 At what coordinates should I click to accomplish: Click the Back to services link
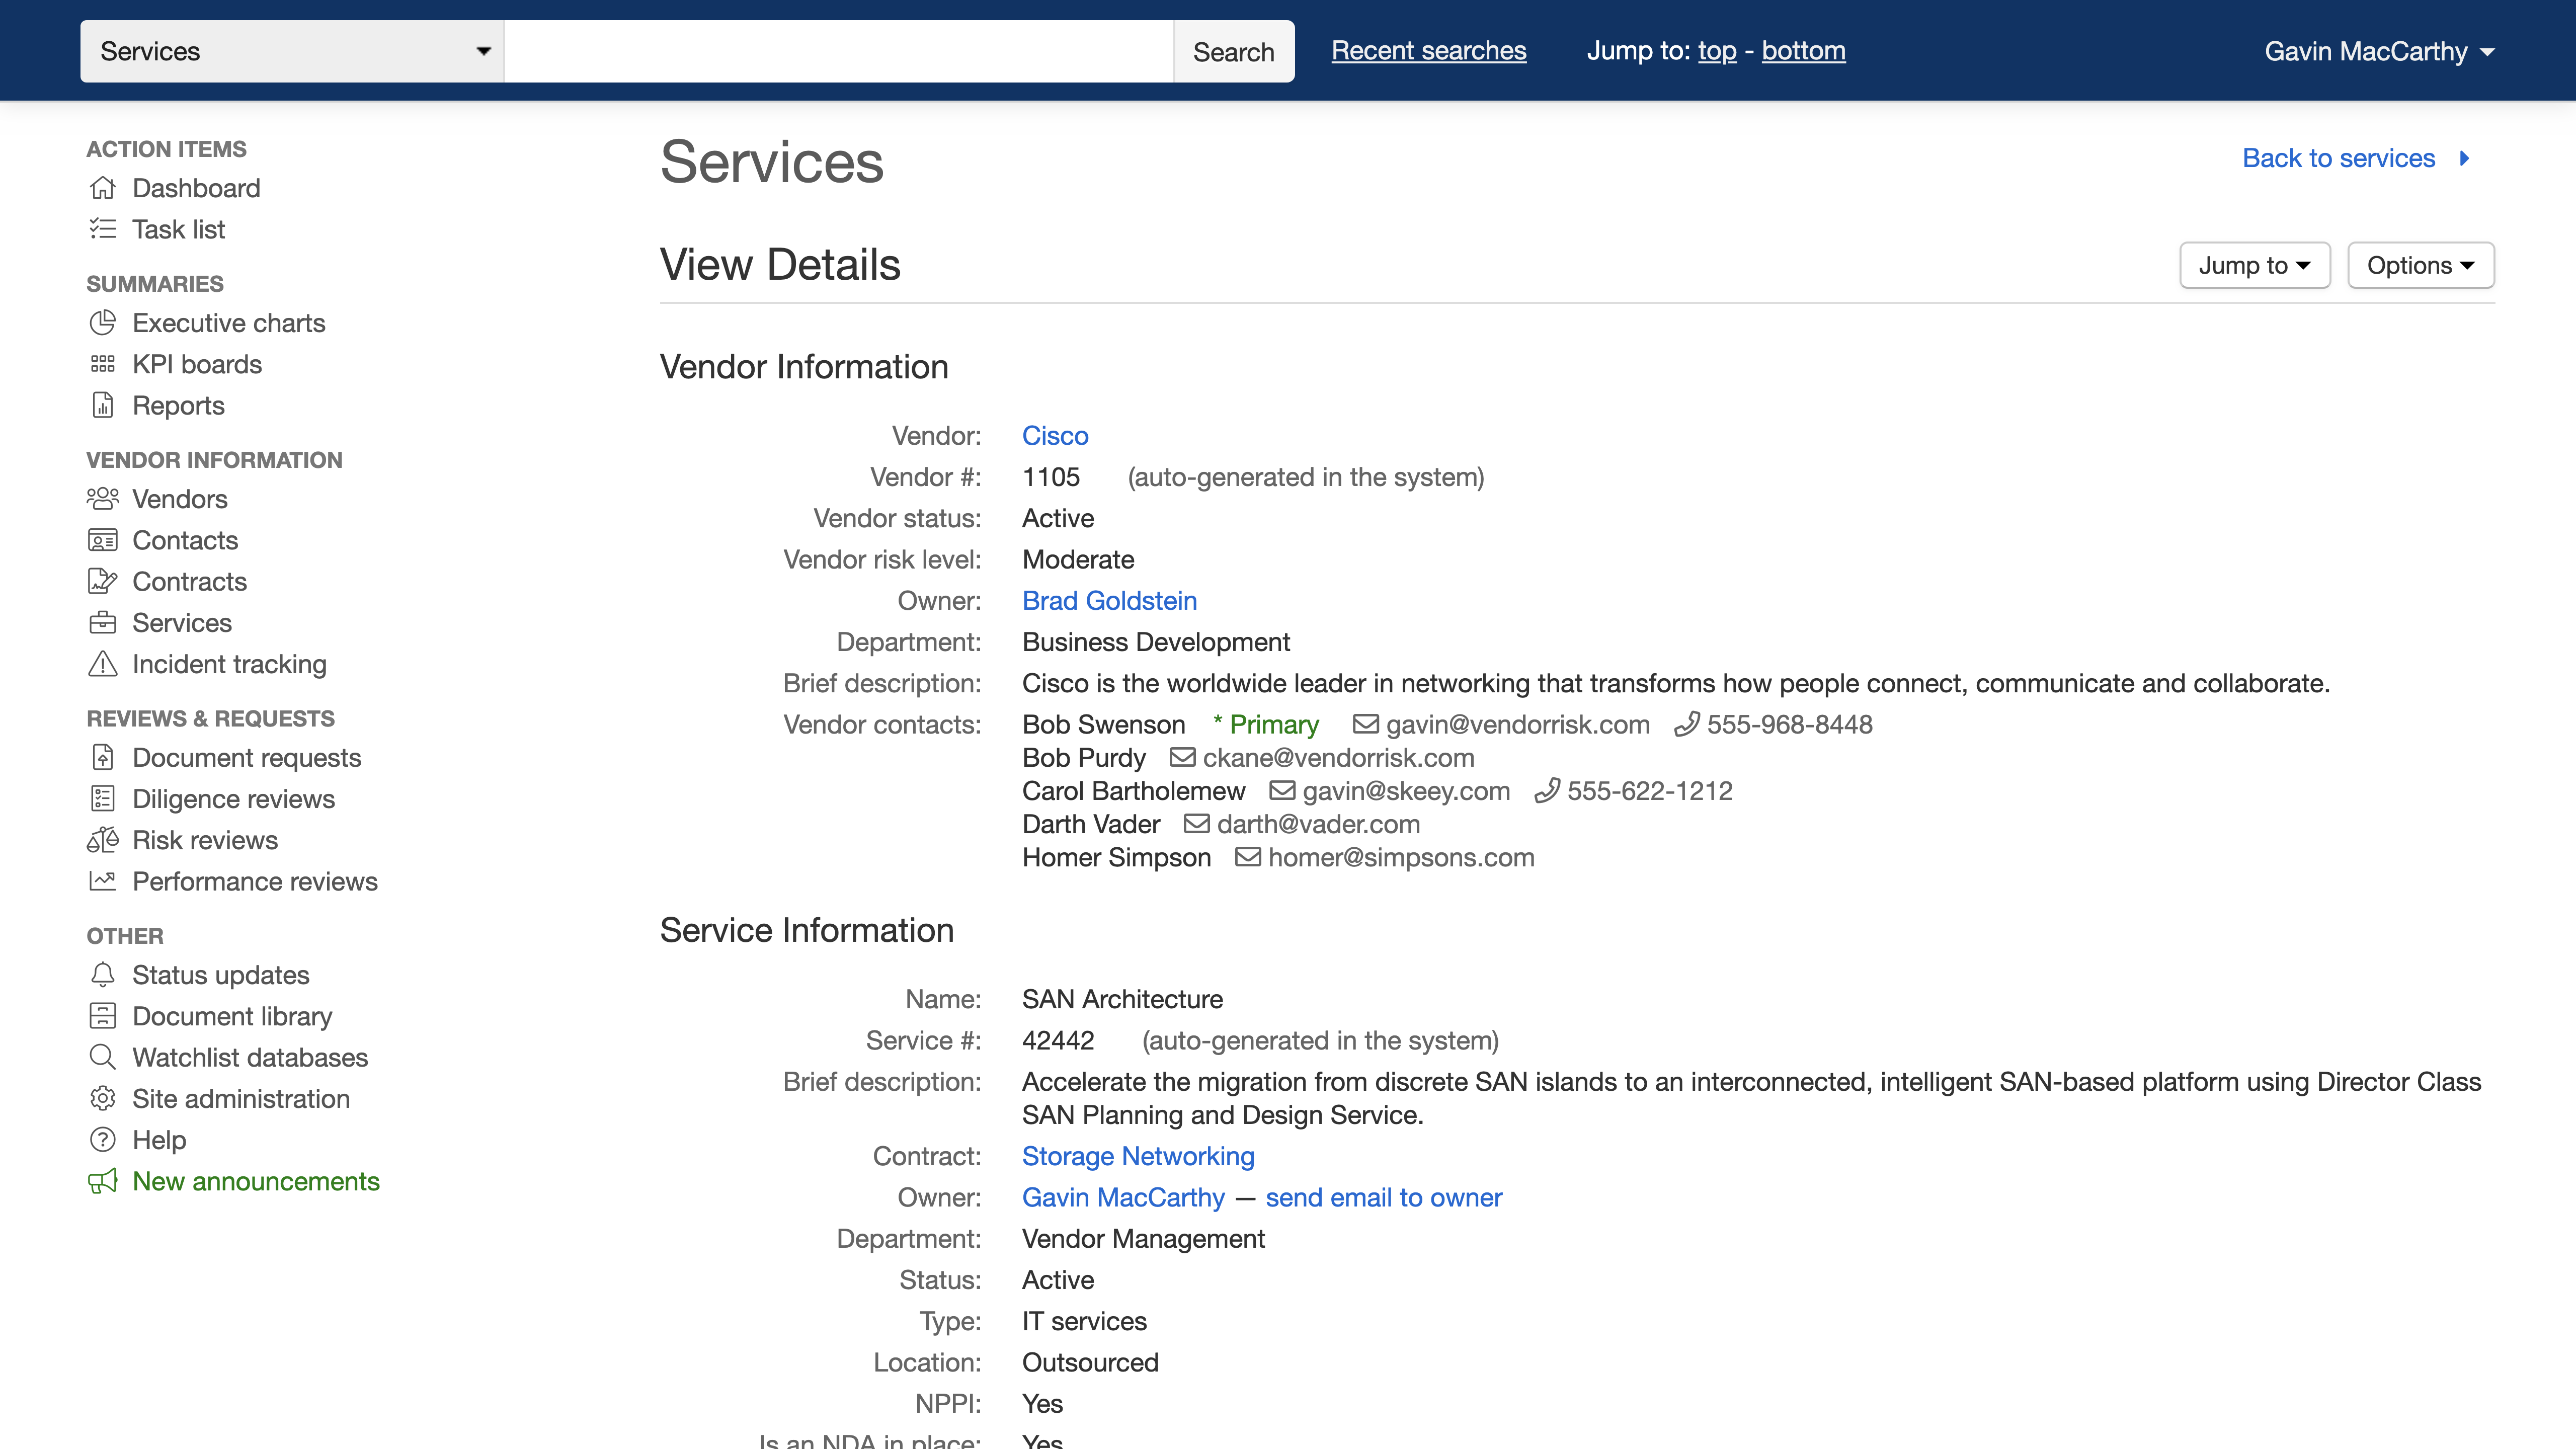point(2338,158)
